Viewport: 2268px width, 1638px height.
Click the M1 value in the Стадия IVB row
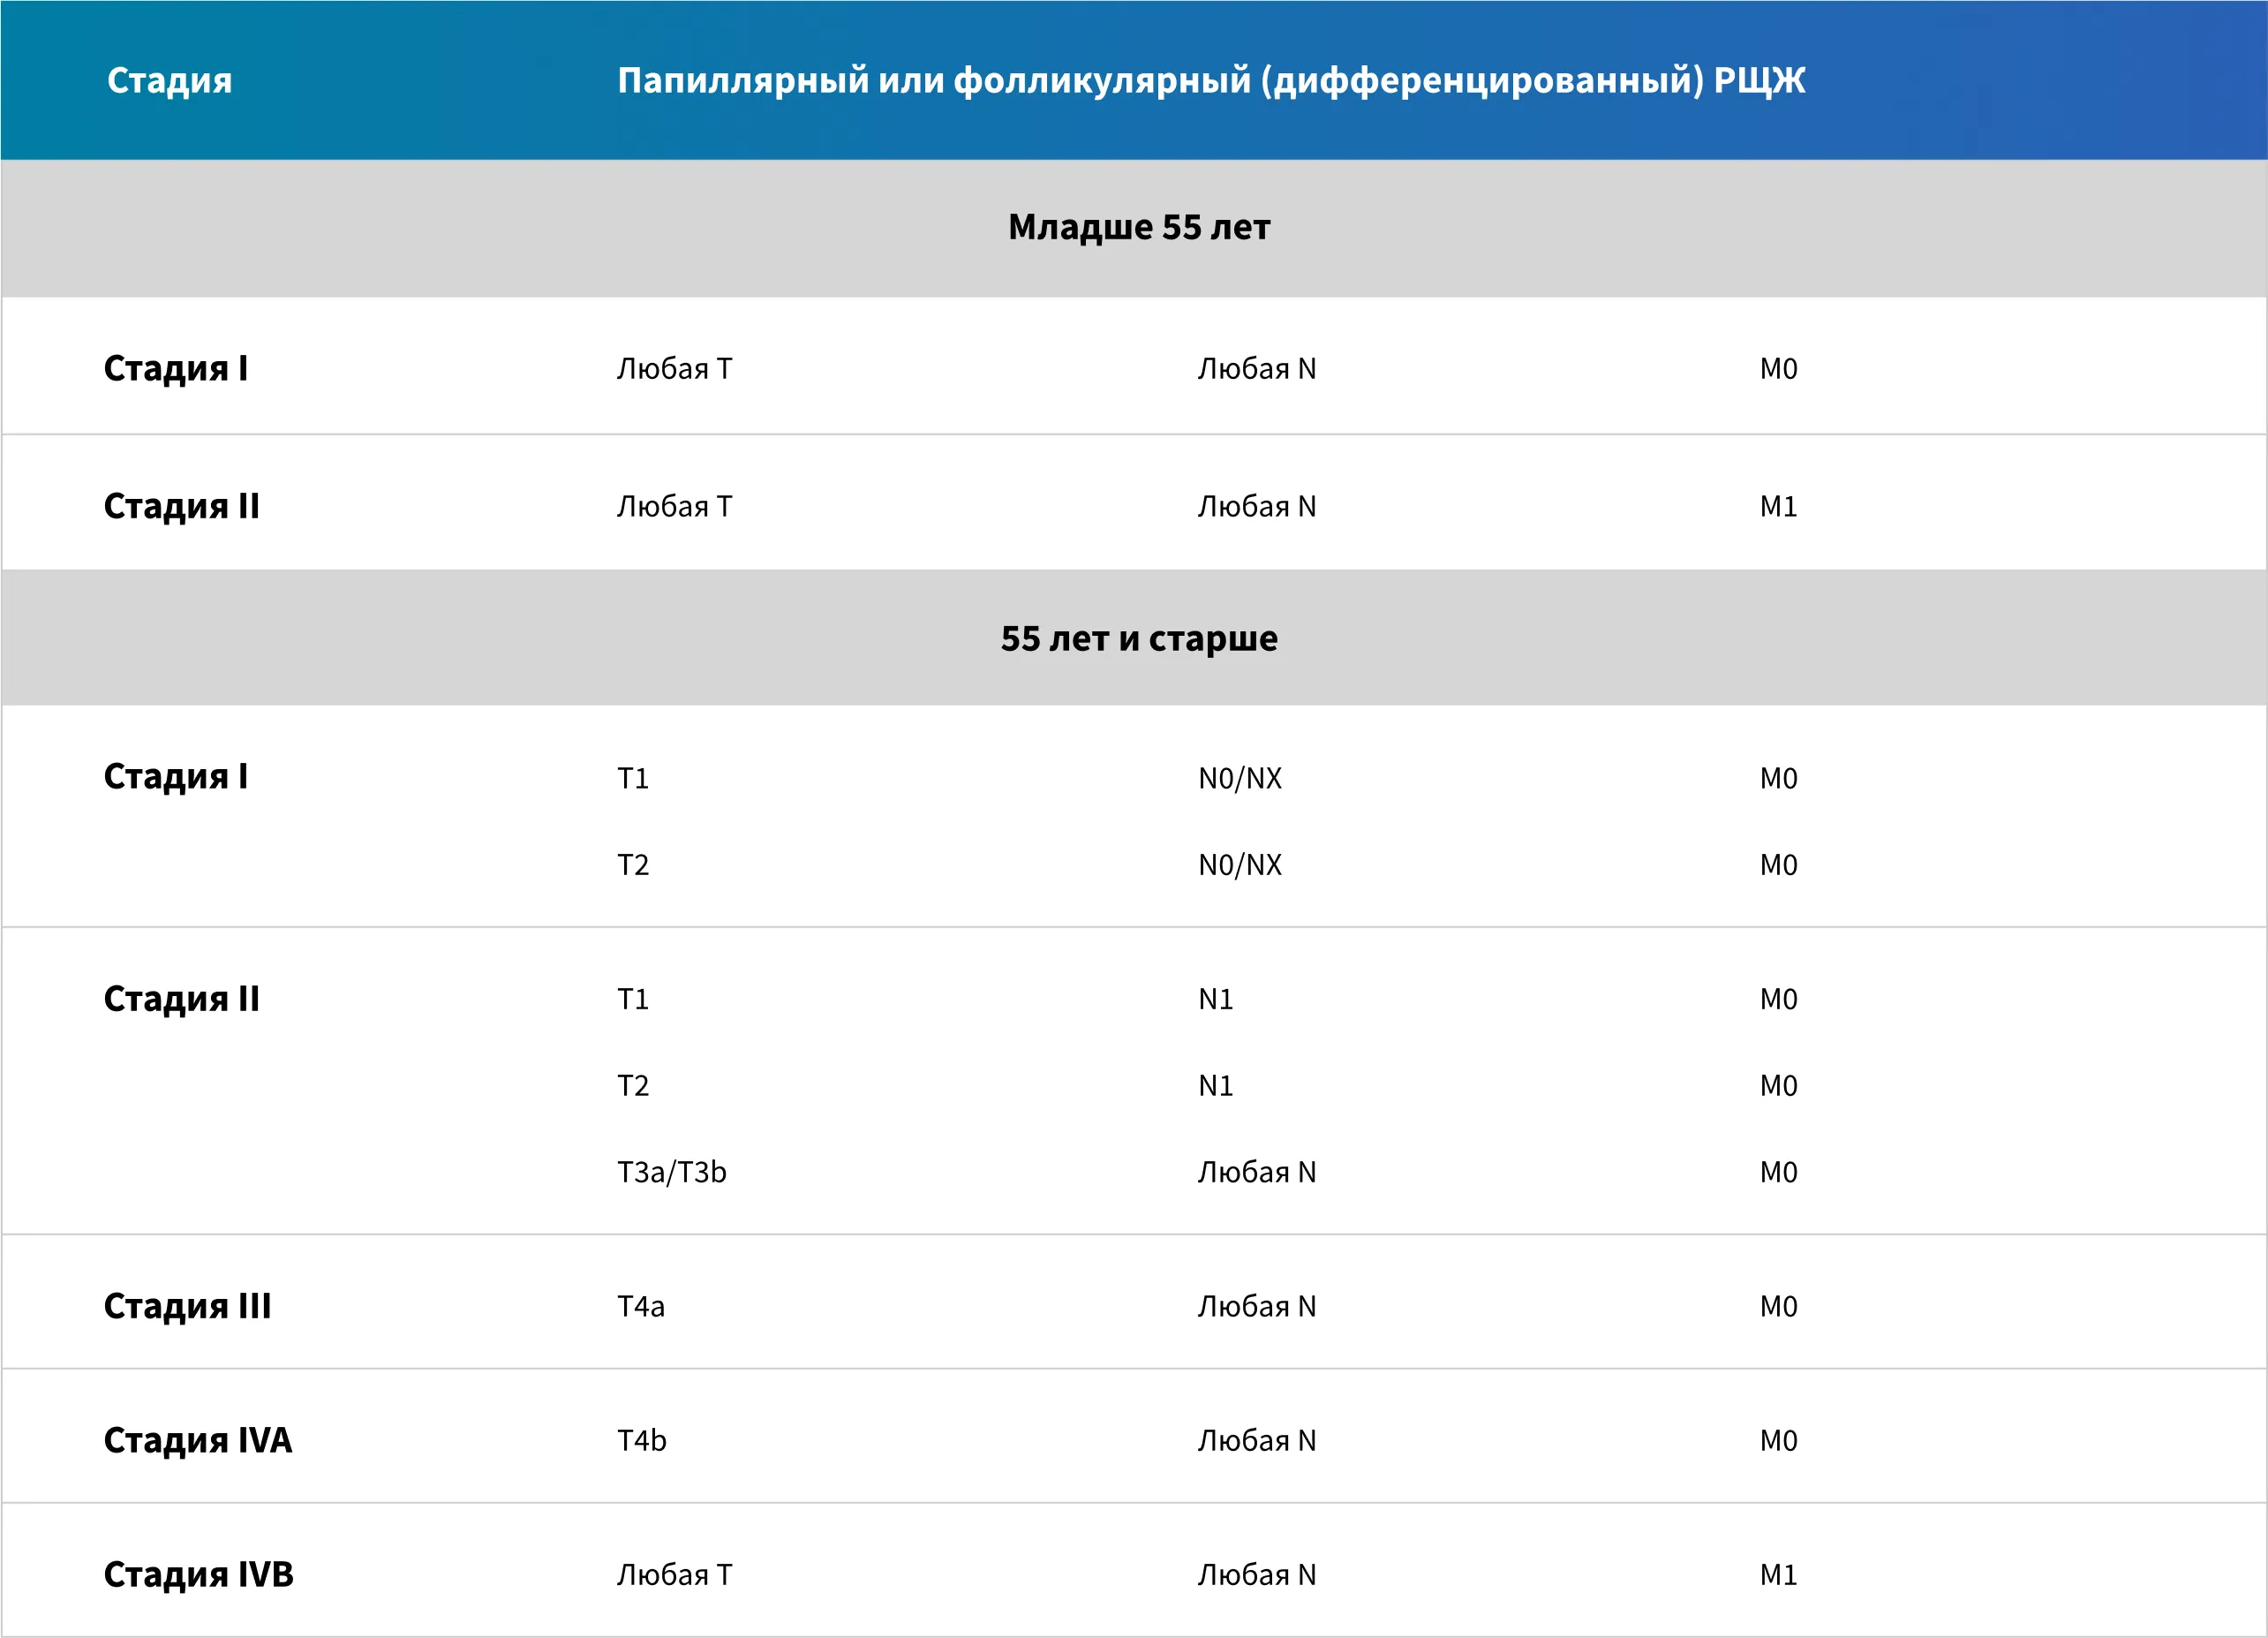tap(1778, 1574)
